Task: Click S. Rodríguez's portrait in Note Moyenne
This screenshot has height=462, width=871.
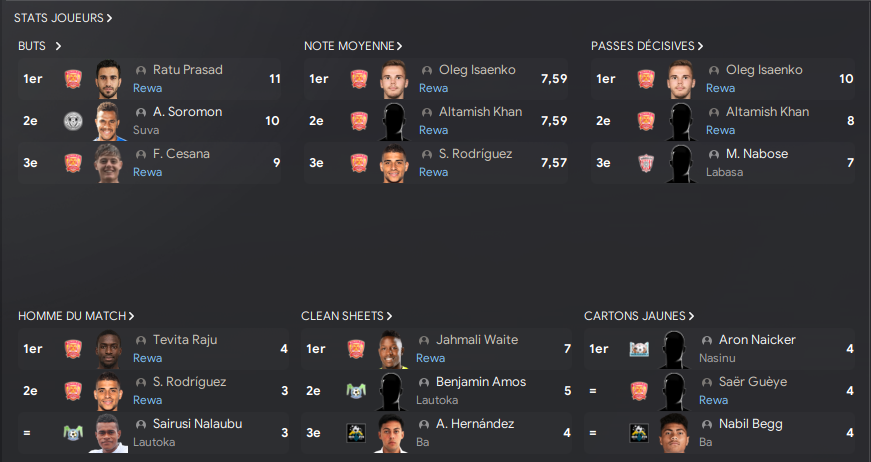Action: (x=394, y=163)
